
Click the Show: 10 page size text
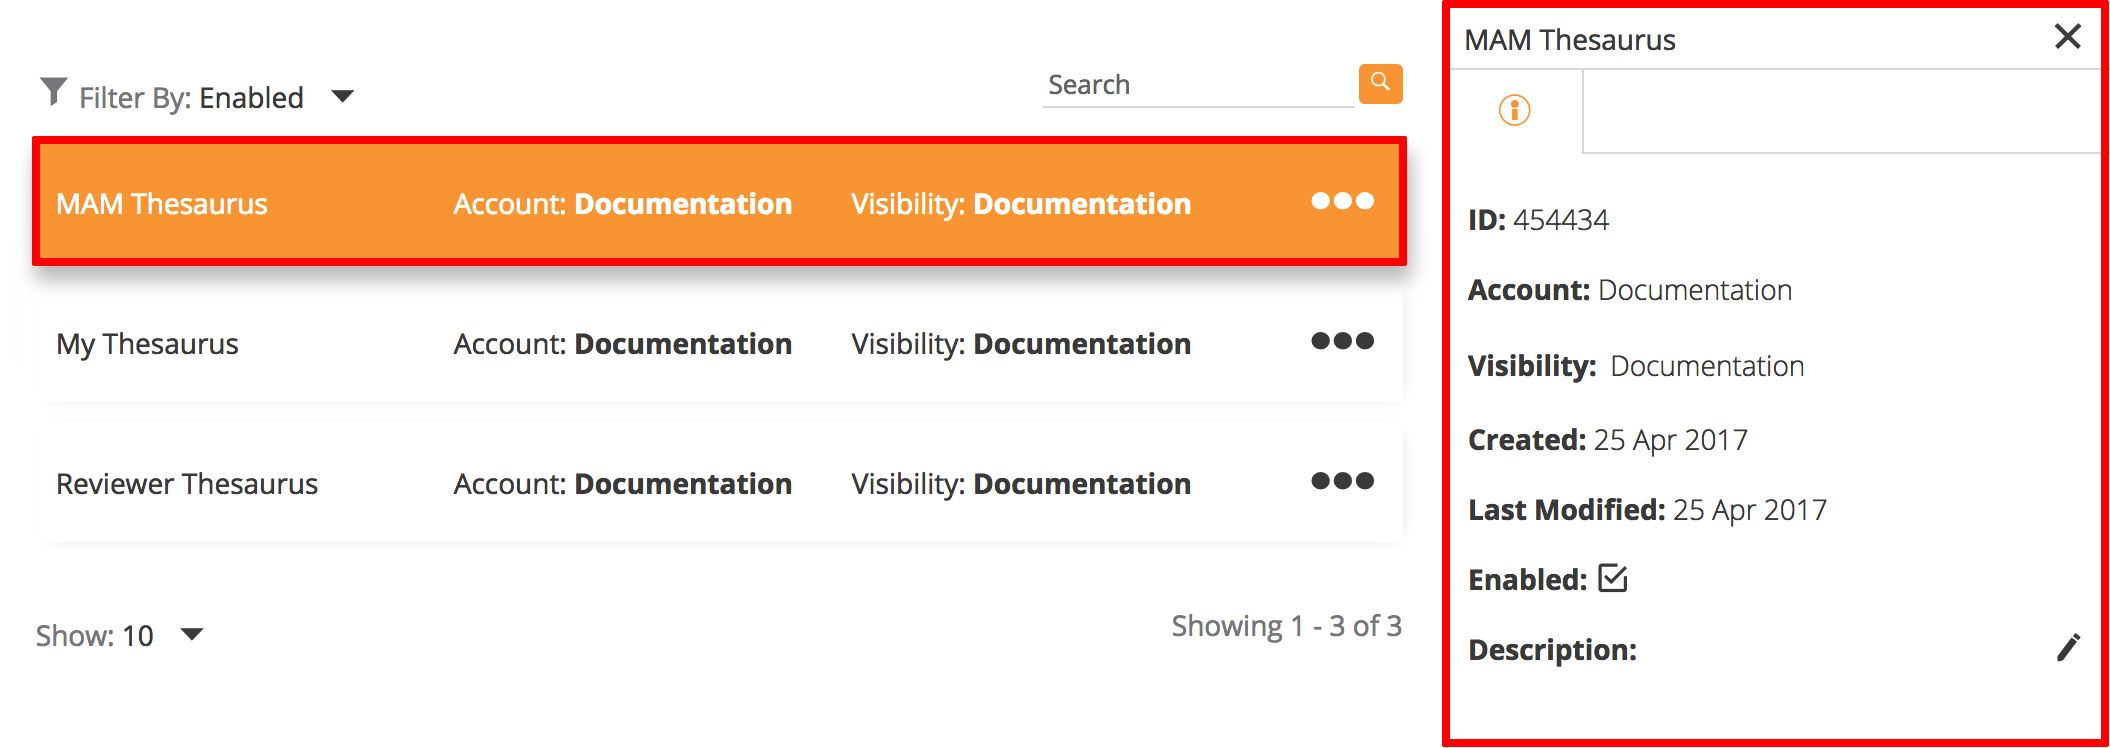tap(95, 636)
